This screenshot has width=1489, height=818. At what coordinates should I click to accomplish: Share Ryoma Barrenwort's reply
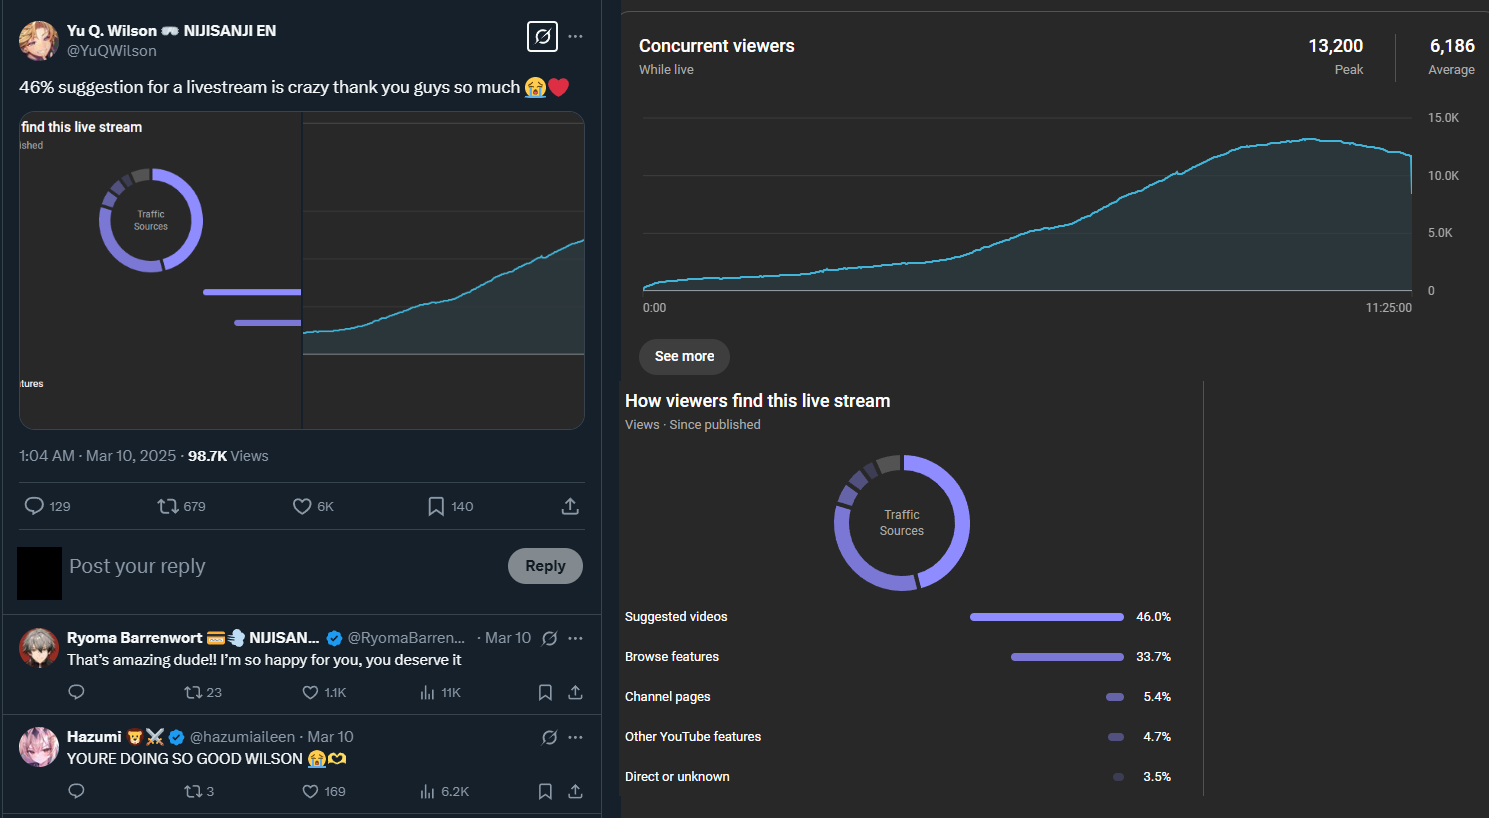click(575, 692)
